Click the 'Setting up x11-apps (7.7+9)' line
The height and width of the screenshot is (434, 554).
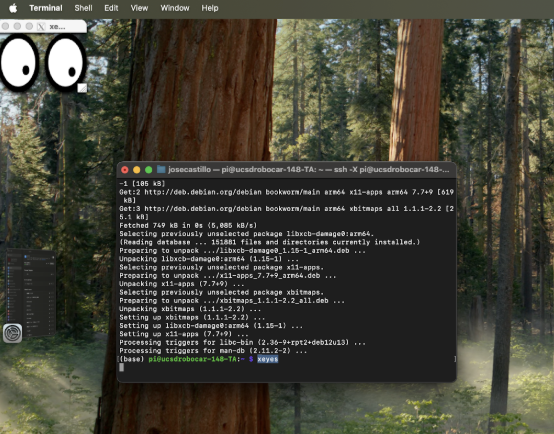click(184, 334)
